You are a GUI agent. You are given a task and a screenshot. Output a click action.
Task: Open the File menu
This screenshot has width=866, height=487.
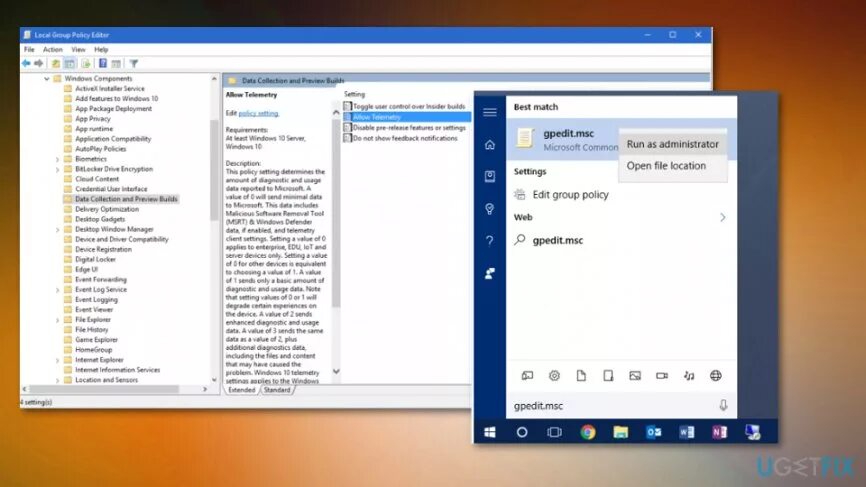29,50
